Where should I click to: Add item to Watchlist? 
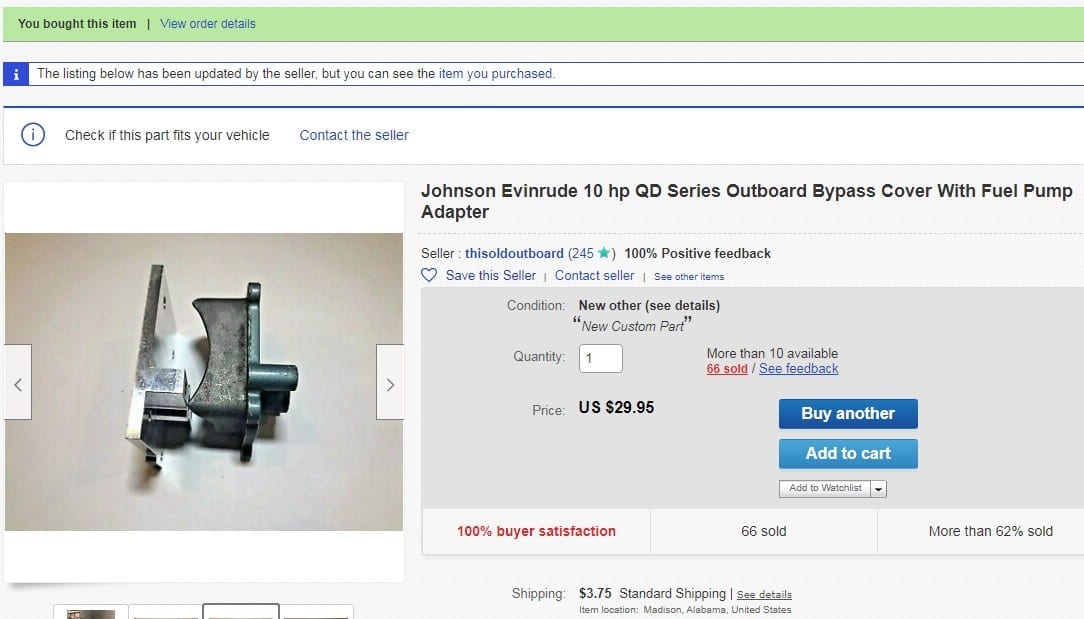825,488
